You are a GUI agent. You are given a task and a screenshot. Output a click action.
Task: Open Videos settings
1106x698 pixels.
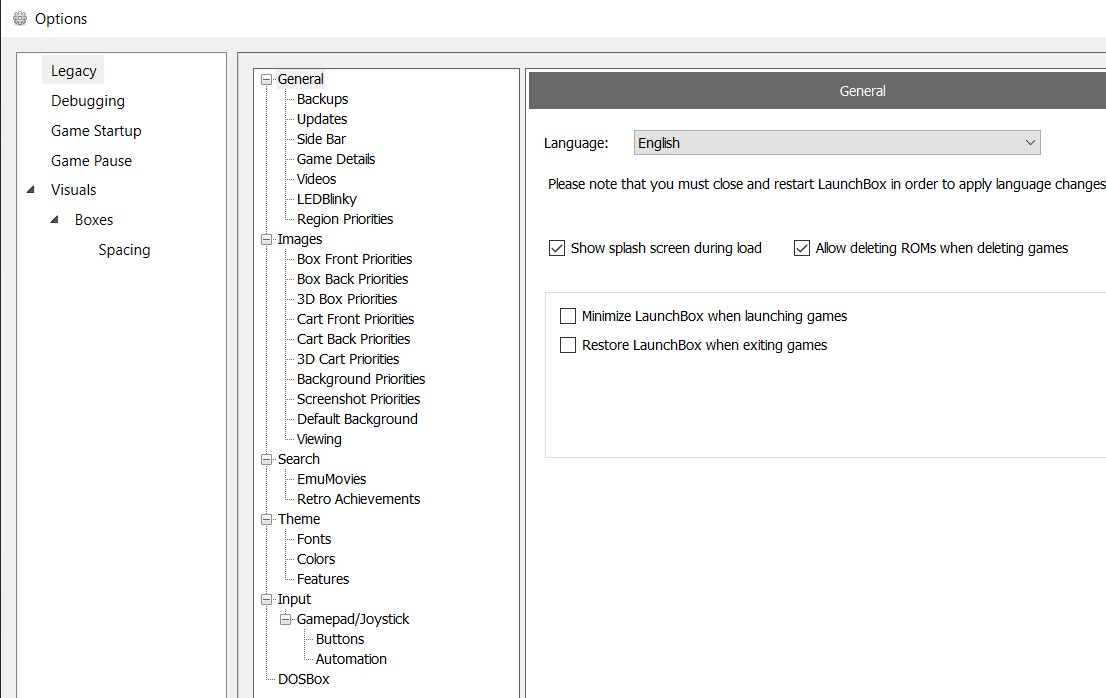coord(316,179)
